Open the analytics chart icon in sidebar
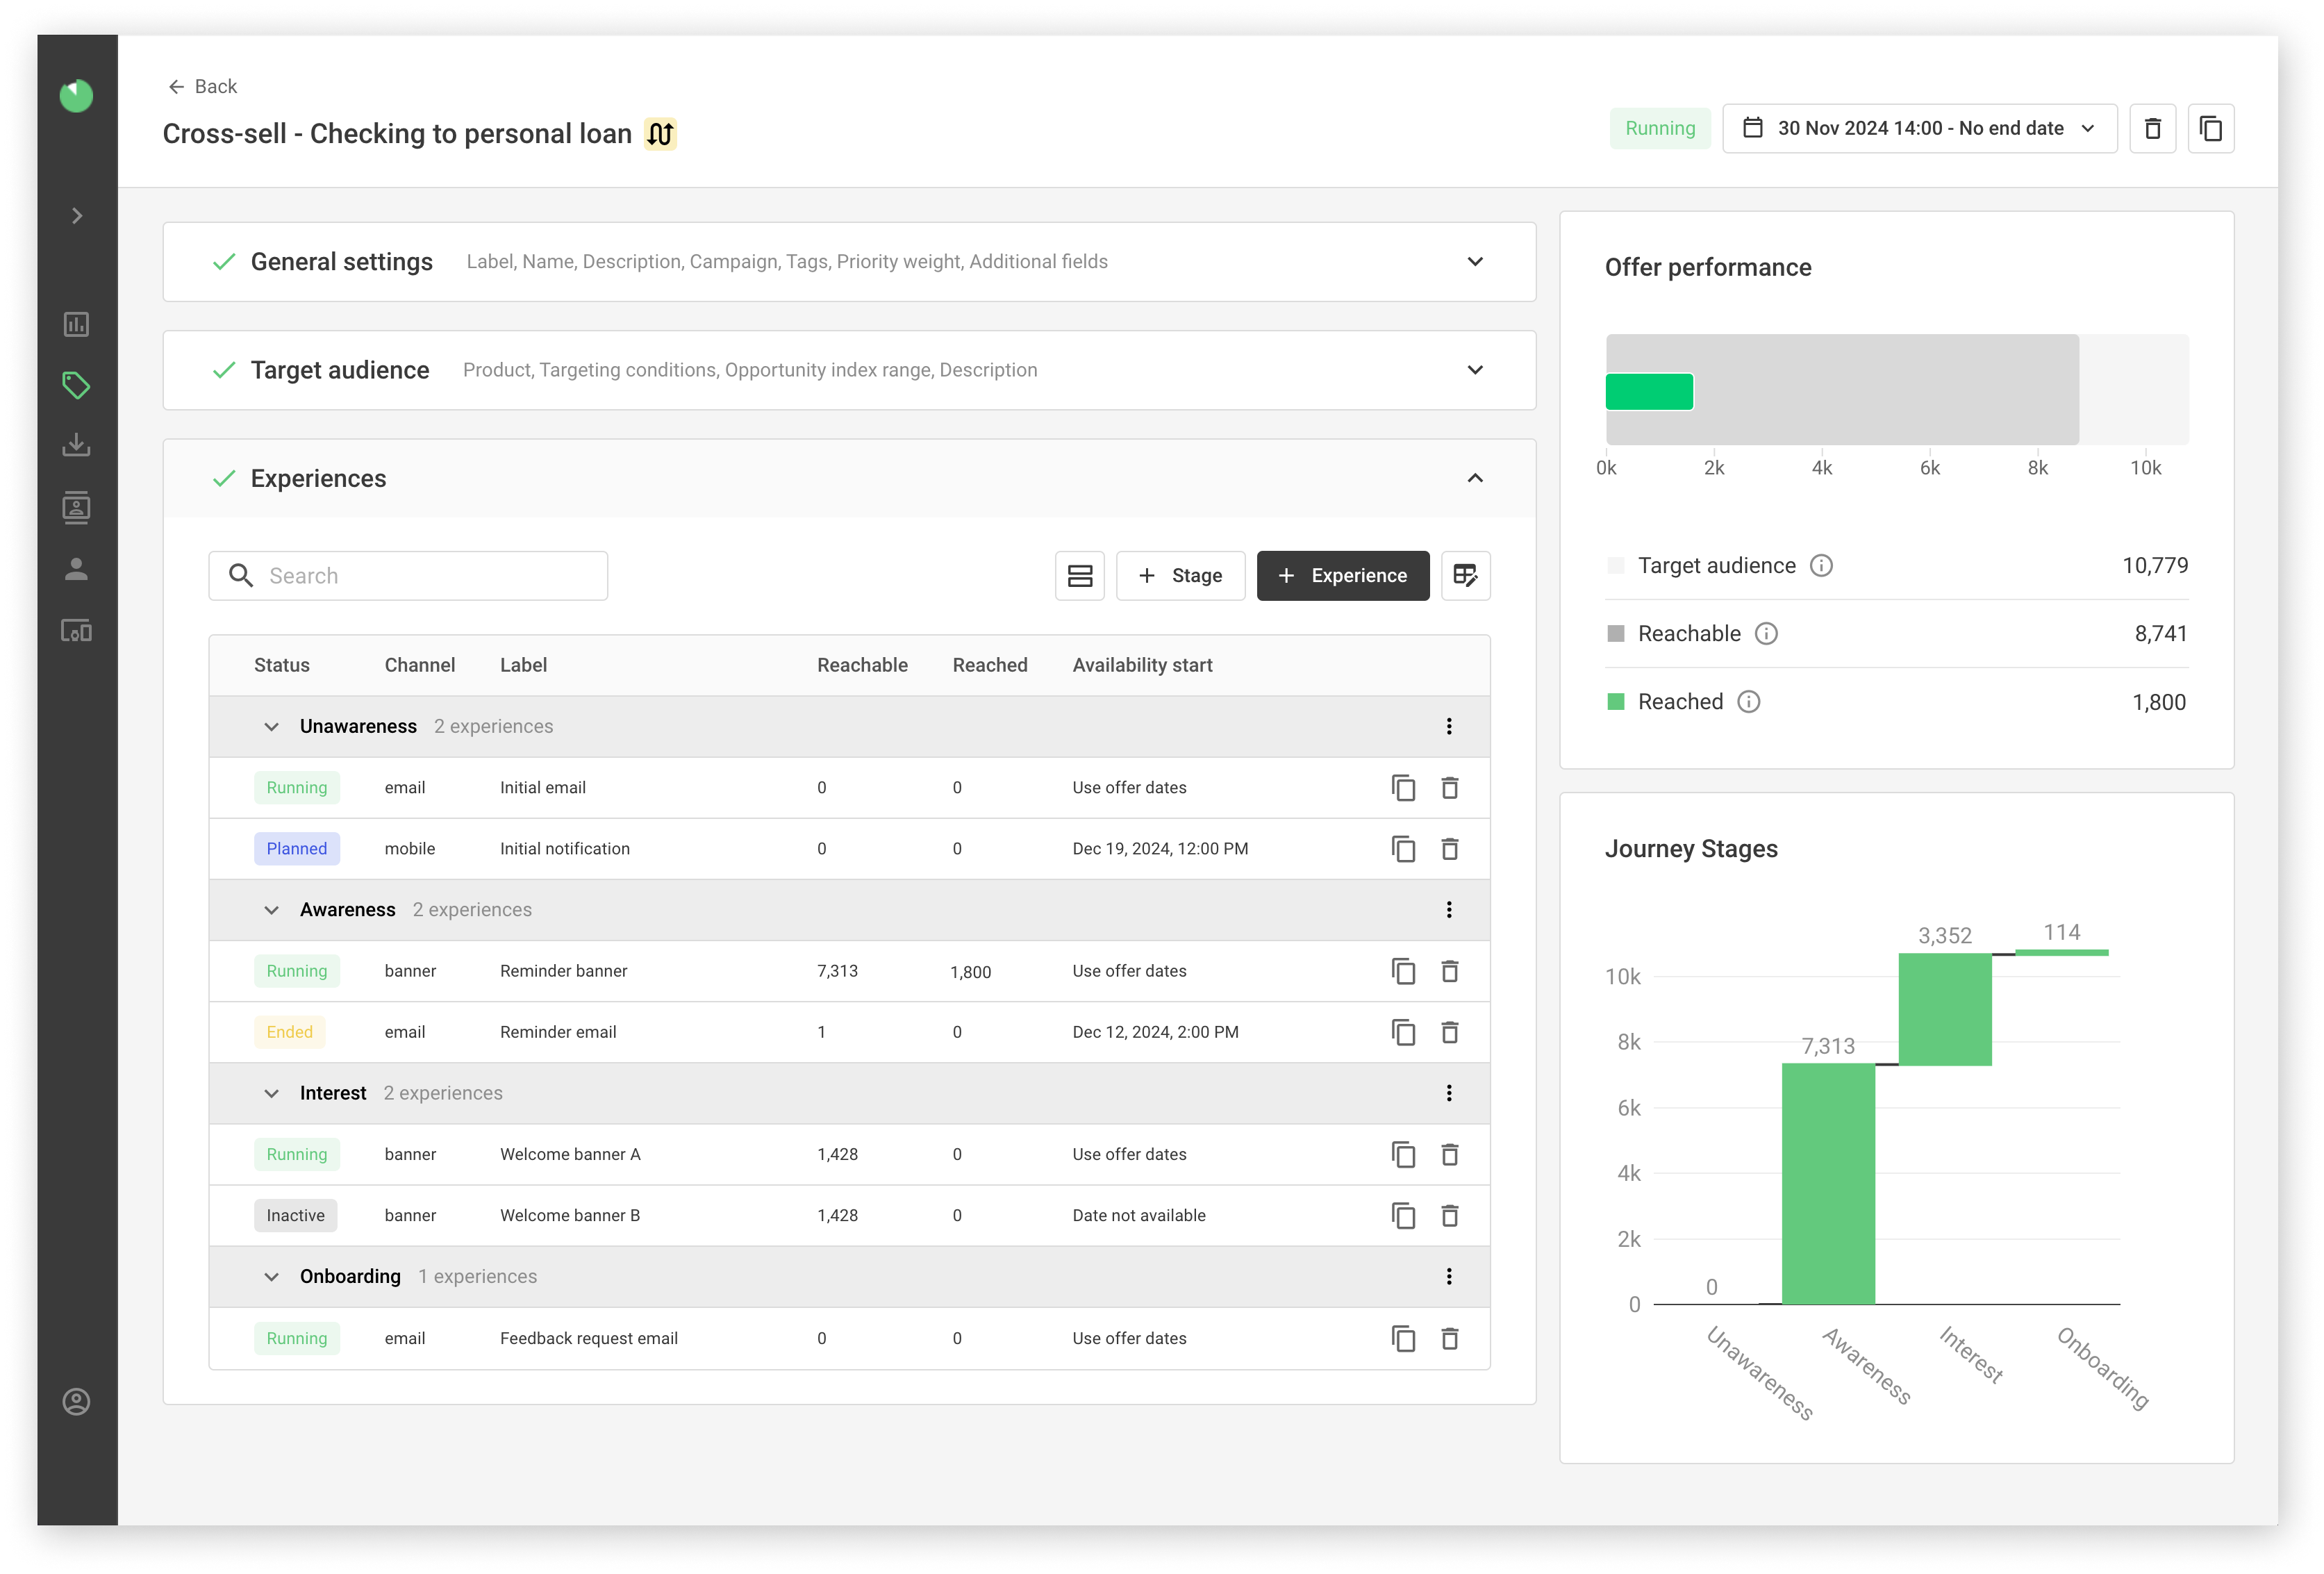The image size is (2324, 1574). click(76, 324)
